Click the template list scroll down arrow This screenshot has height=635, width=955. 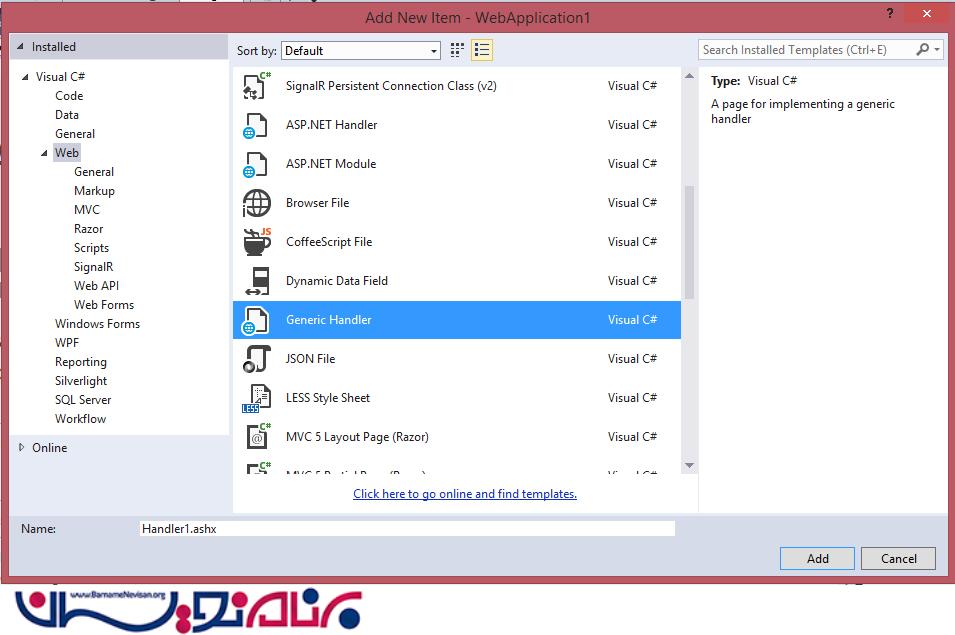pyautogui.click(x=689, y=466)
